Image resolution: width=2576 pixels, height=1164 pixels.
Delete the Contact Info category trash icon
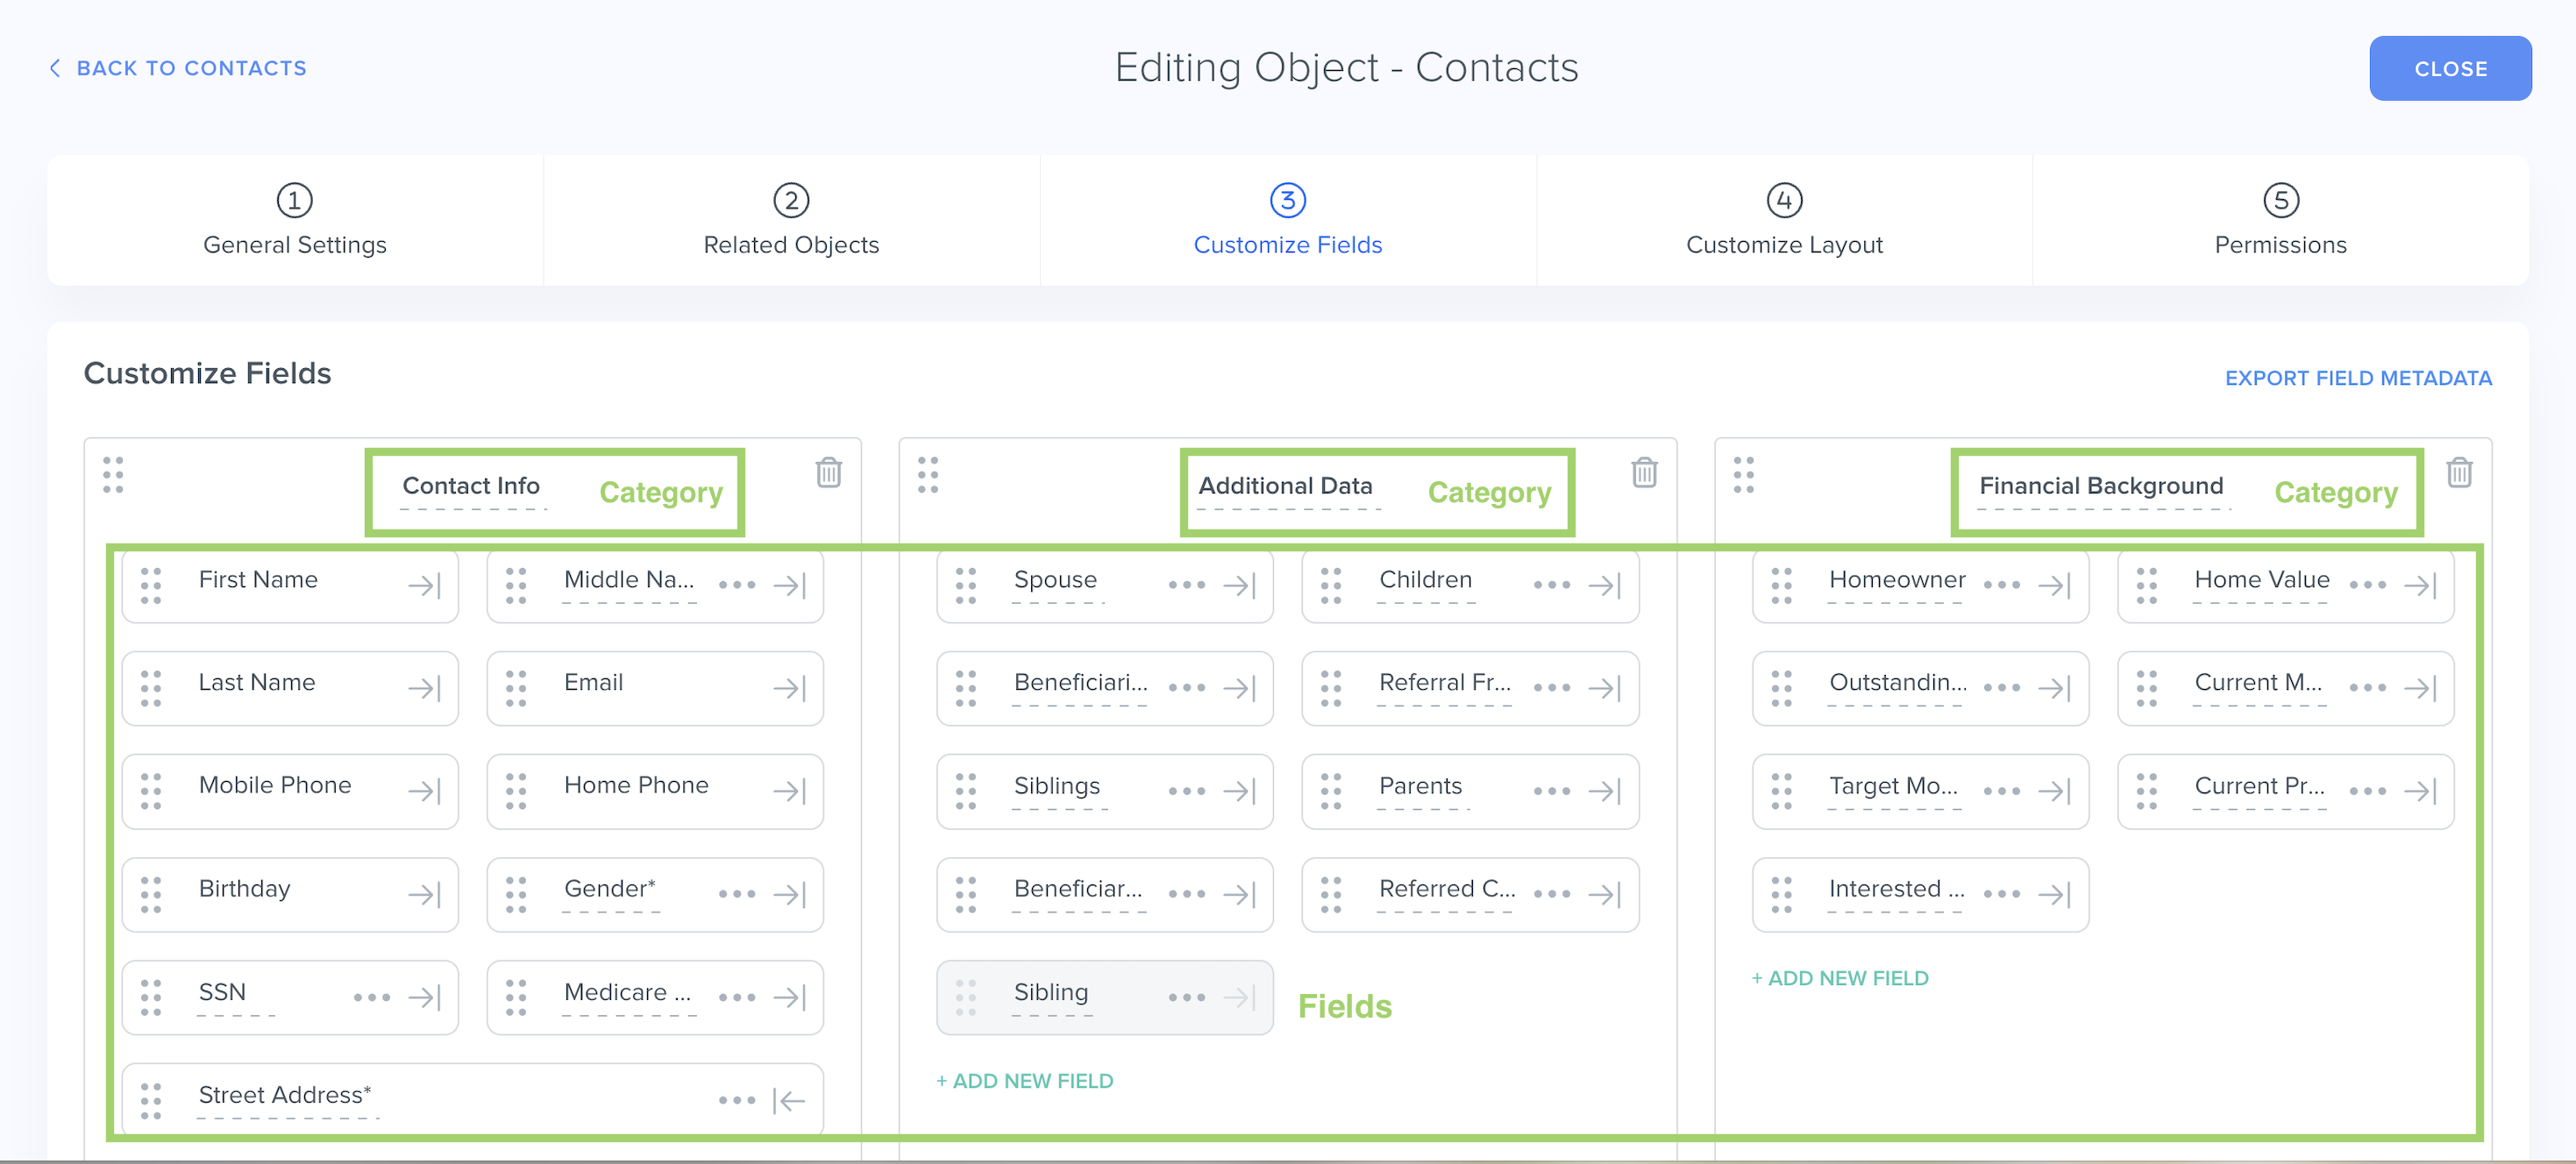point(828,472)
